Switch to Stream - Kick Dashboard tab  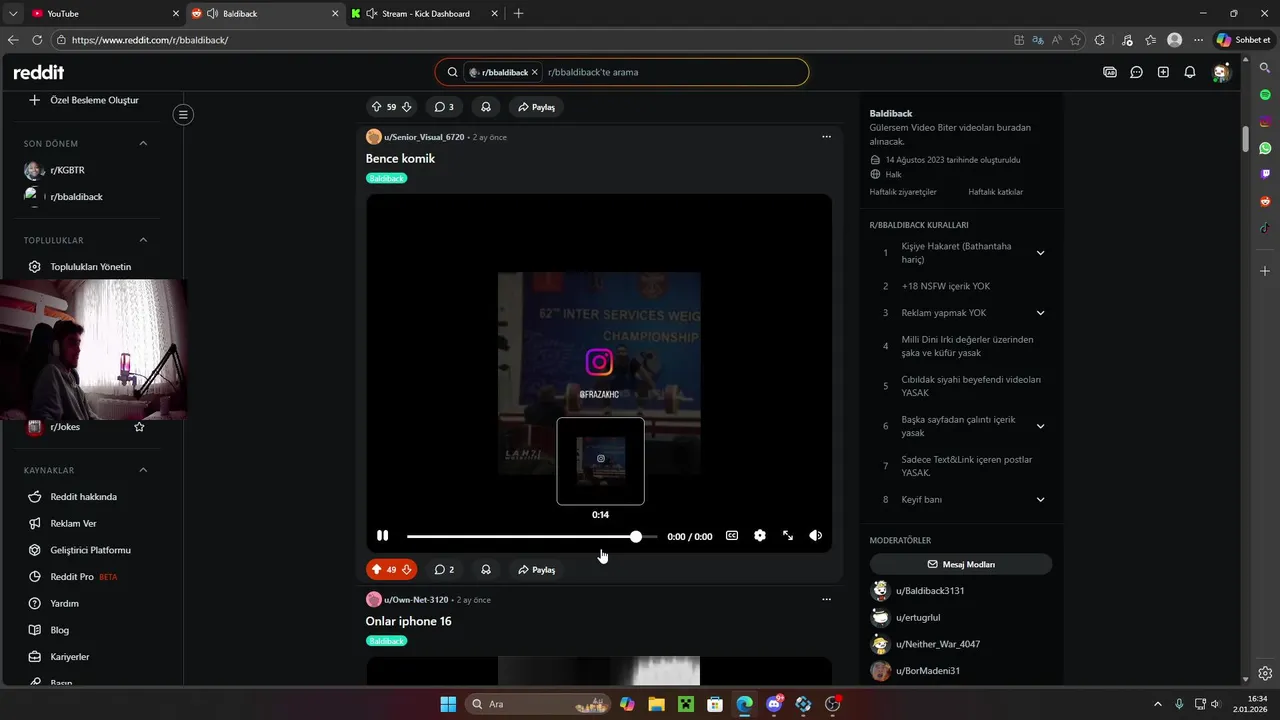click(425, 14)
